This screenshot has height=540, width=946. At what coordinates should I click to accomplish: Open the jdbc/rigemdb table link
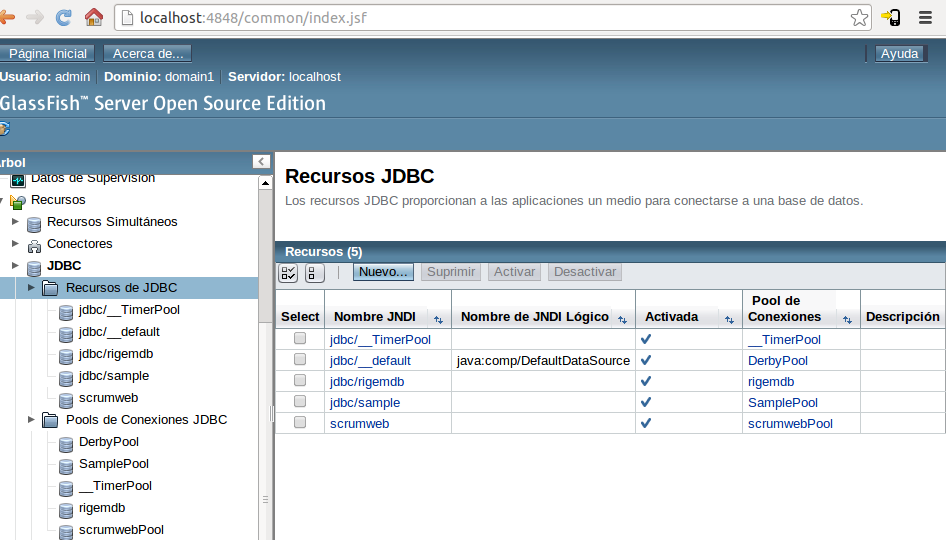click(x=367, y=382)
